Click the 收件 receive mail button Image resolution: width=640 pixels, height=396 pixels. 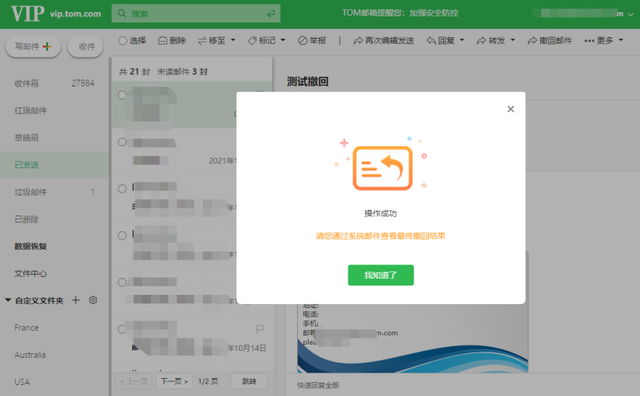(x=85, y=47)
